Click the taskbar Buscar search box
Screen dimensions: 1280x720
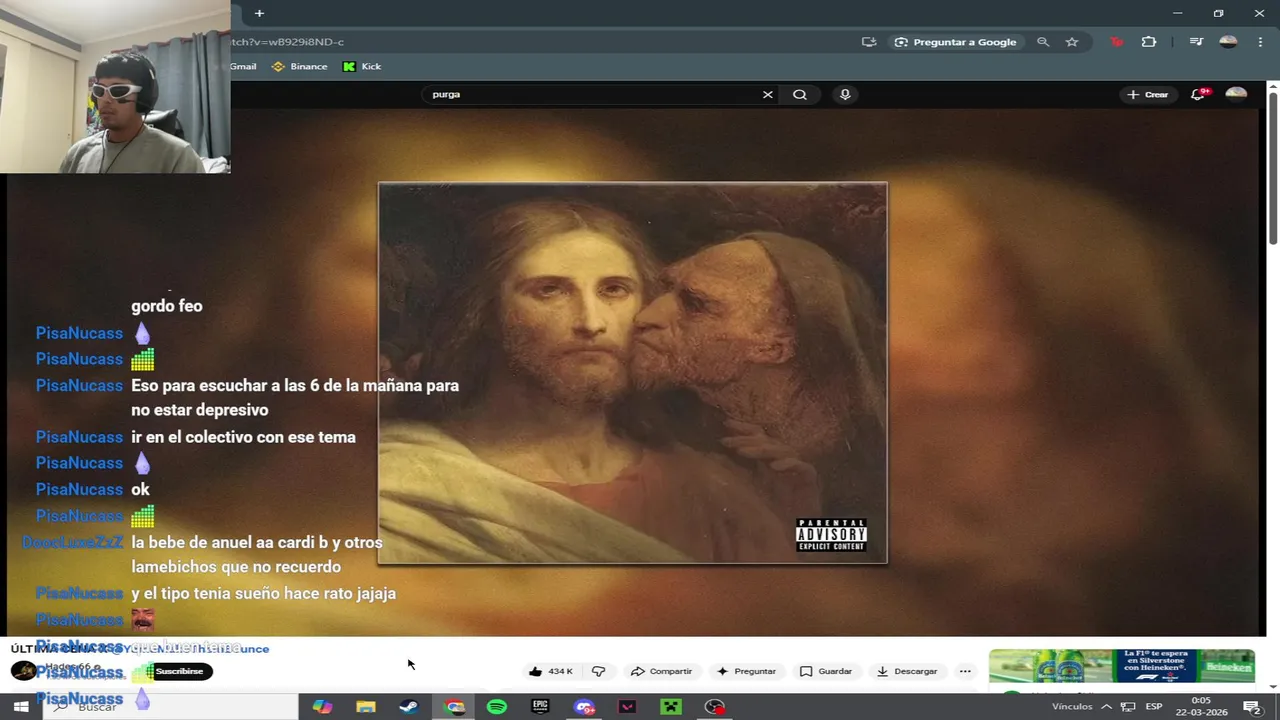click(x=170, y=706)
